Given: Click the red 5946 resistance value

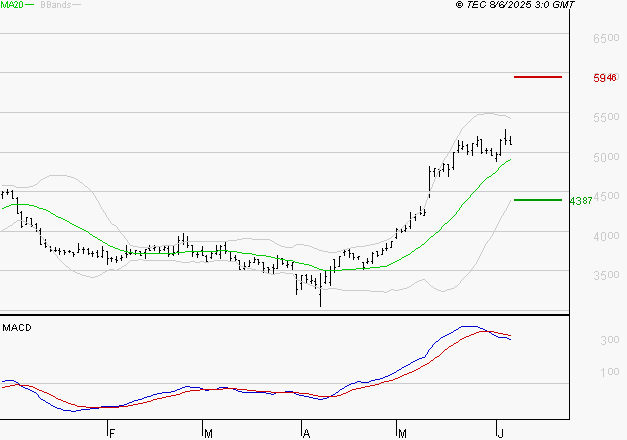Looking at the screenshot, I should coord(605,78).
